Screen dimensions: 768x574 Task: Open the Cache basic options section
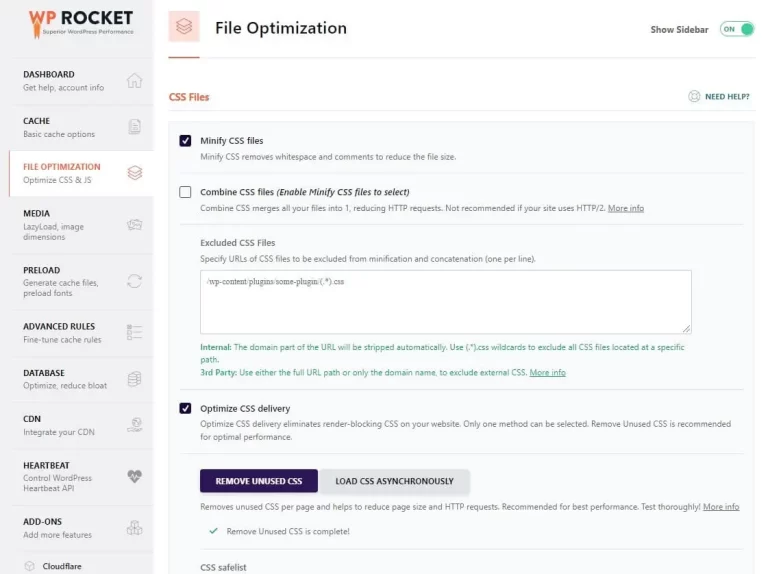[x=82, y=127]
